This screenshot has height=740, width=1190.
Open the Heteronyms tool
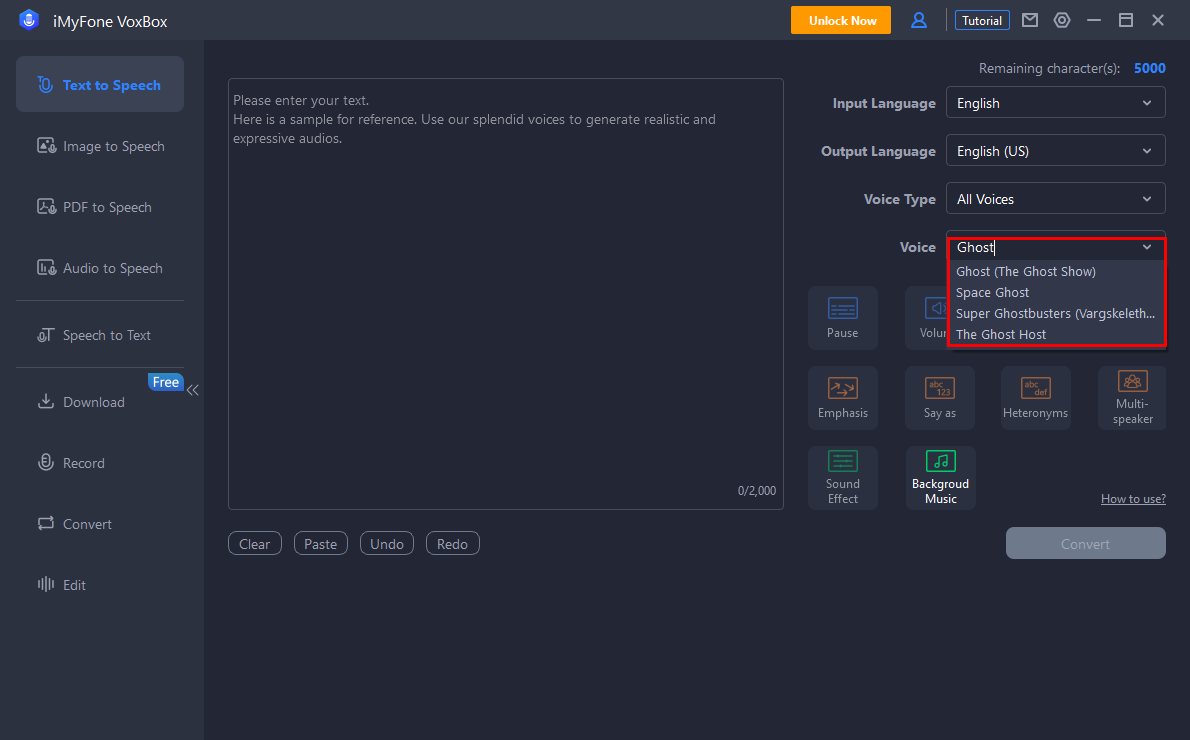(x=1035, y=398)
